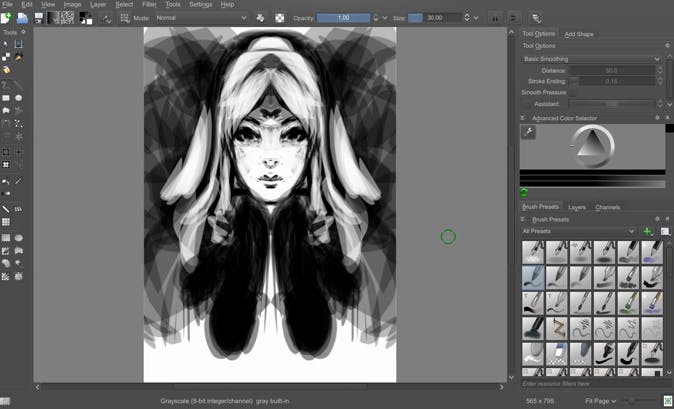Switch to the Channels tab
The image size is (674, 409).
coord(608,207)
